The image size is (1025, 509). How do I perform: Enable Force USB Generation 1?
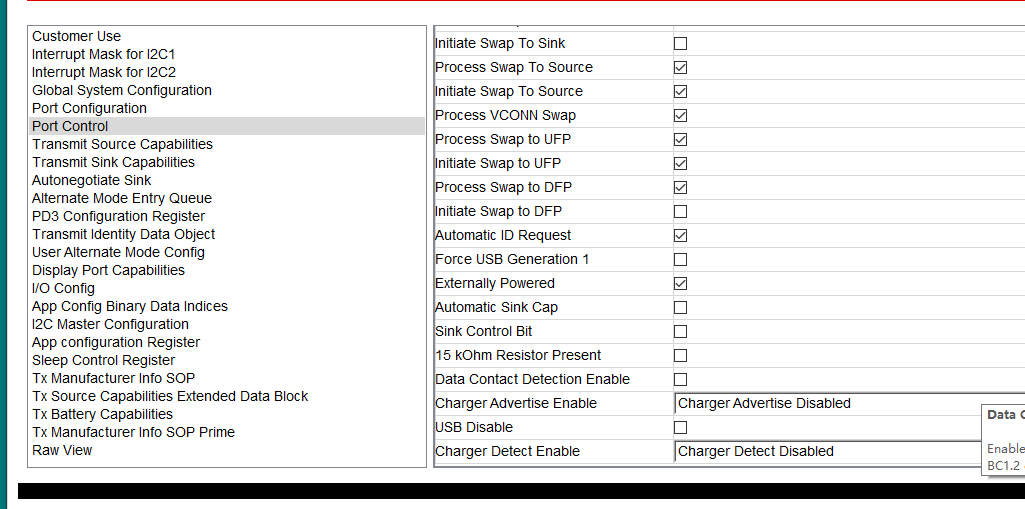pos(680,260)
